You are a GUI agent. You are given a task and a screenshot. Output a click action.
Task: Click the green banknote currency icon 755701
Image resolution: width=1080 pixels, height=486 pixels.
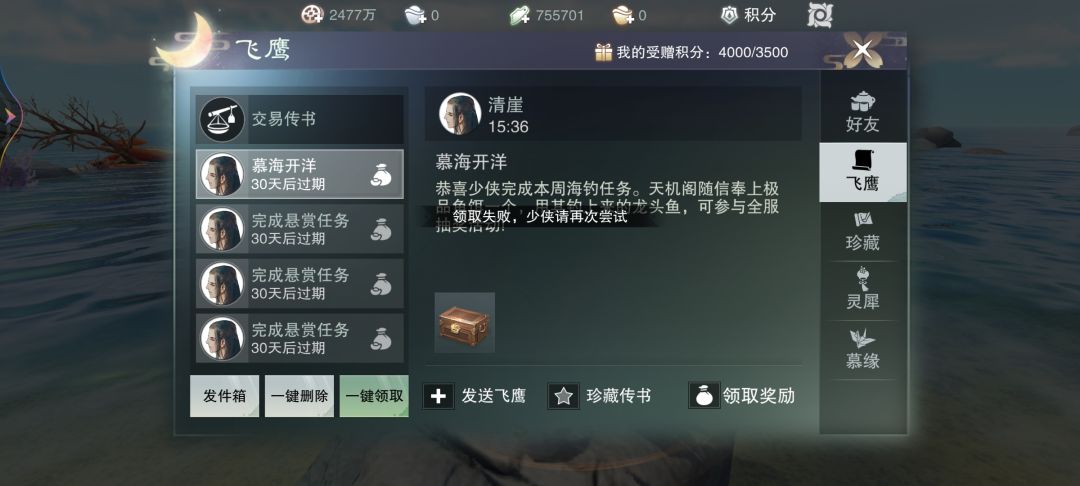[520, 14]
